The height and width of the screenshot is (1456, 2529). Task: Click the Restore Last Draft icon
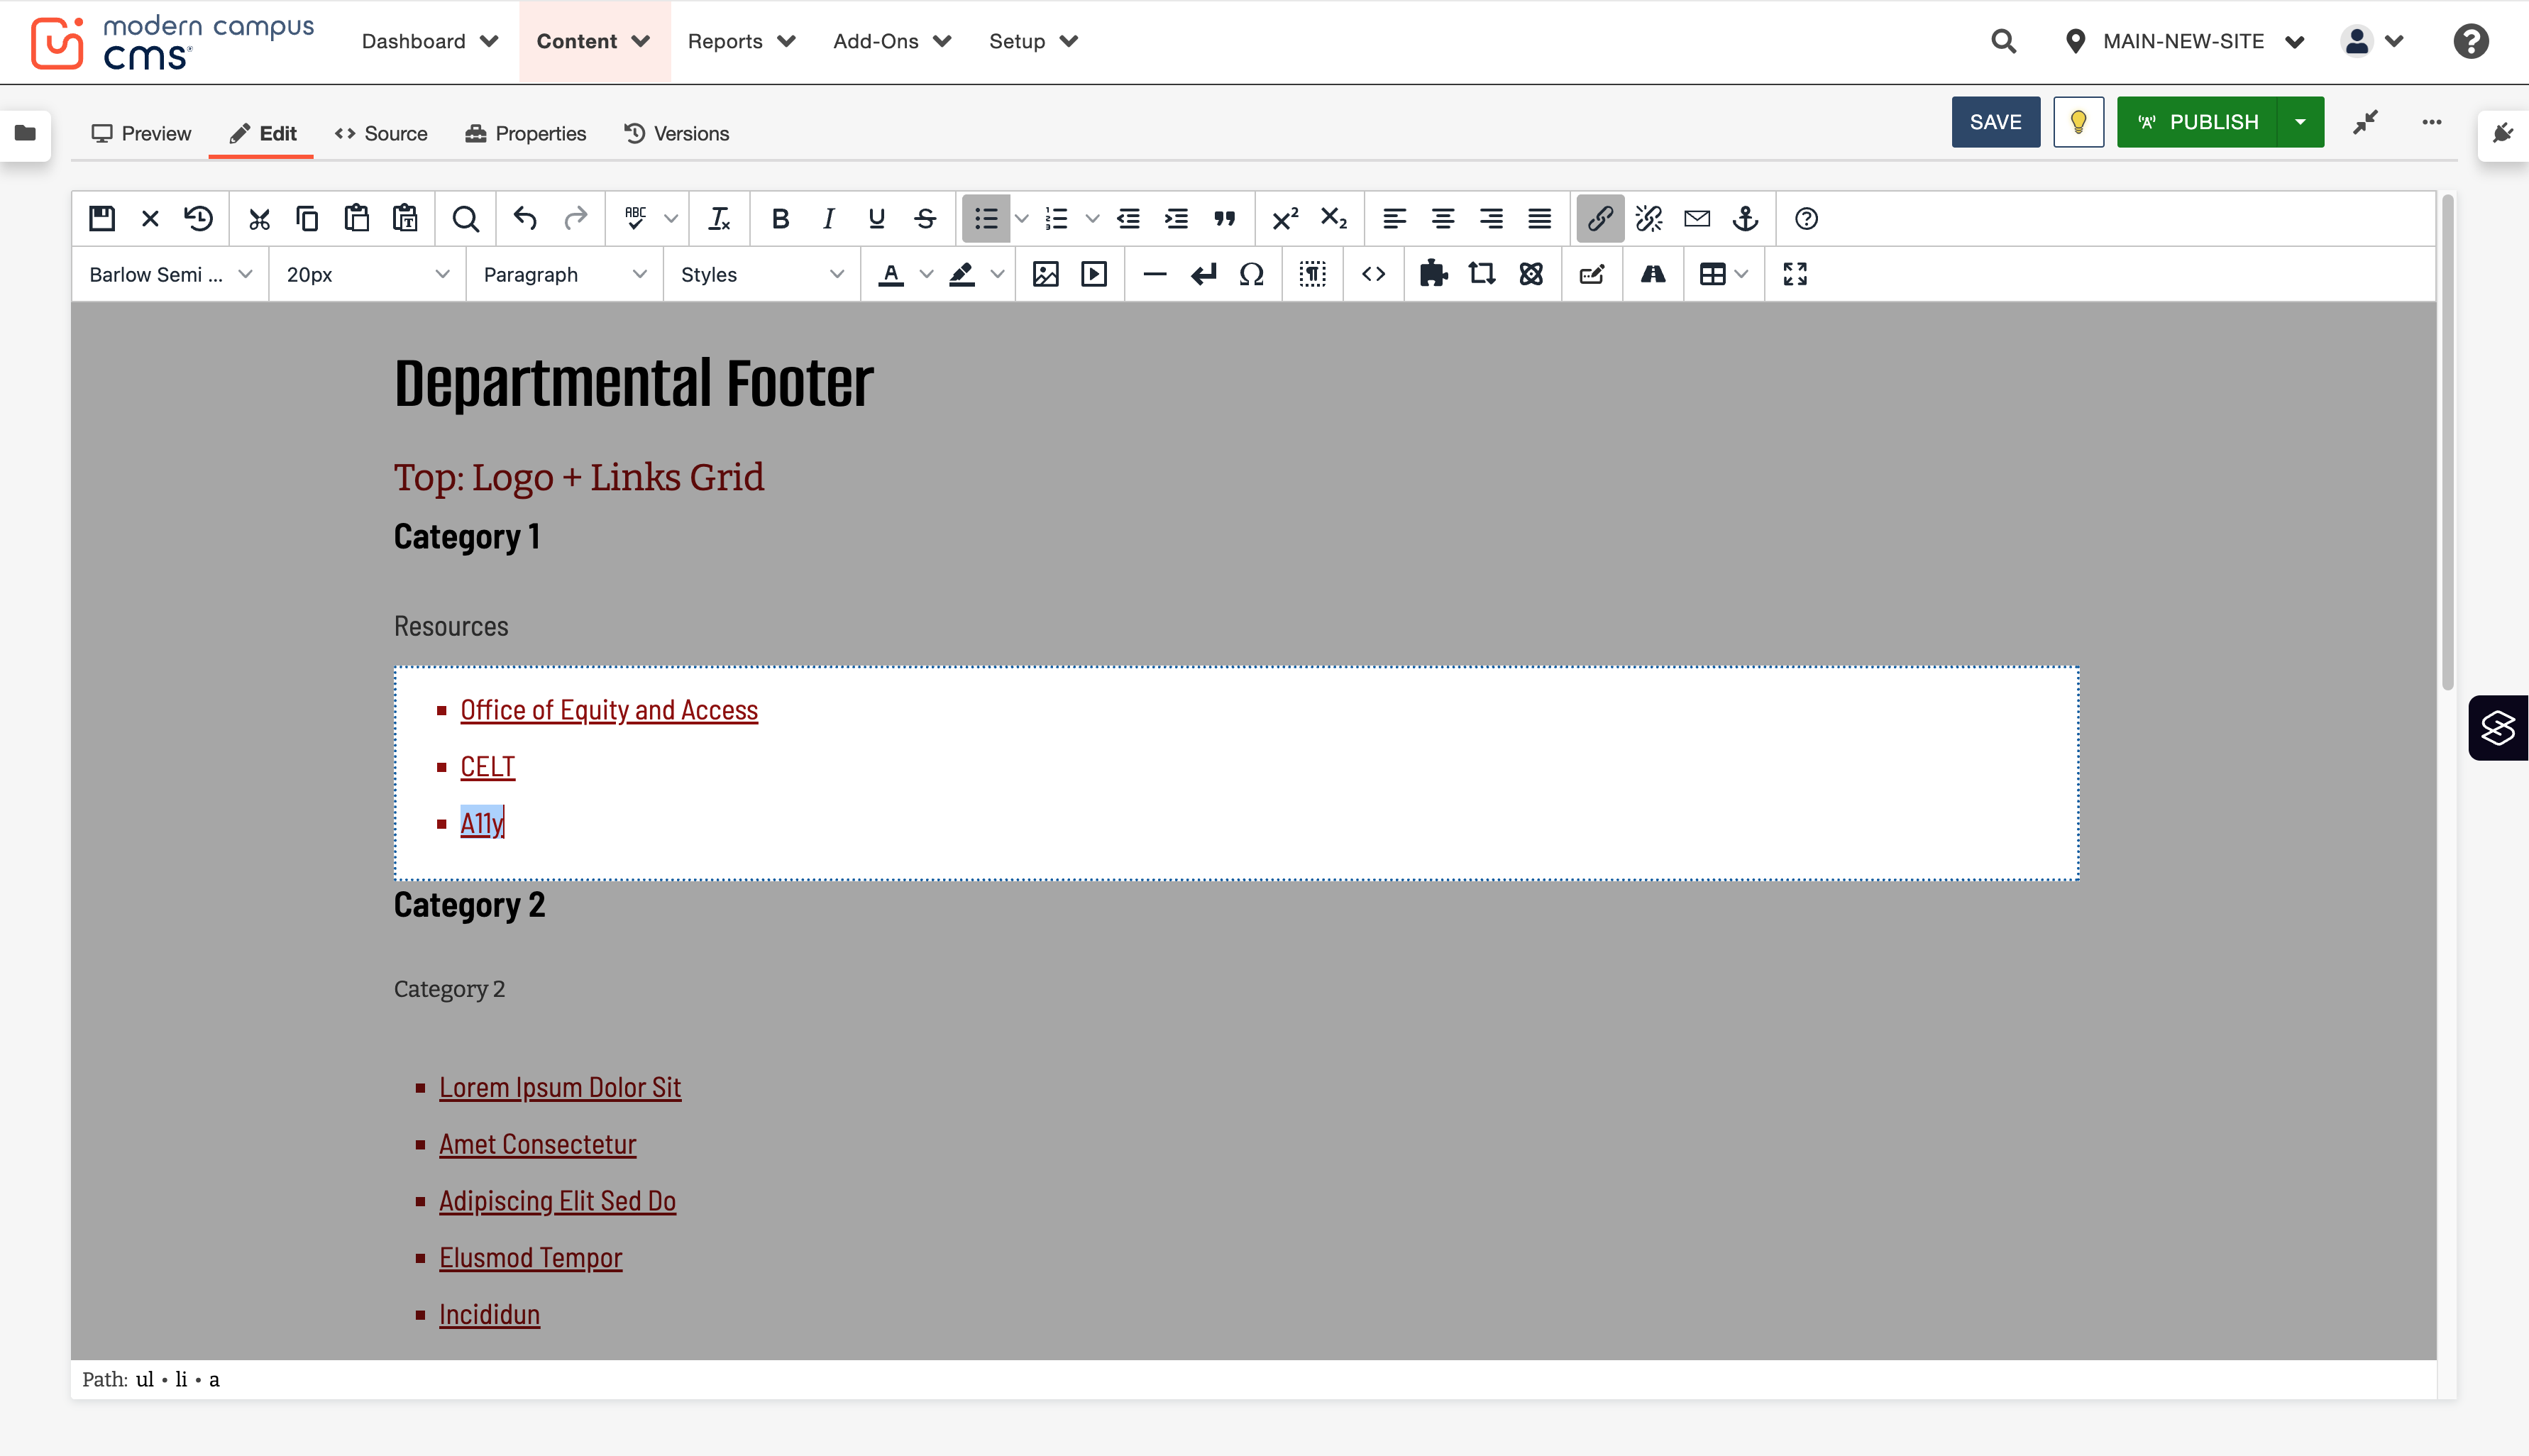point(198,218)
